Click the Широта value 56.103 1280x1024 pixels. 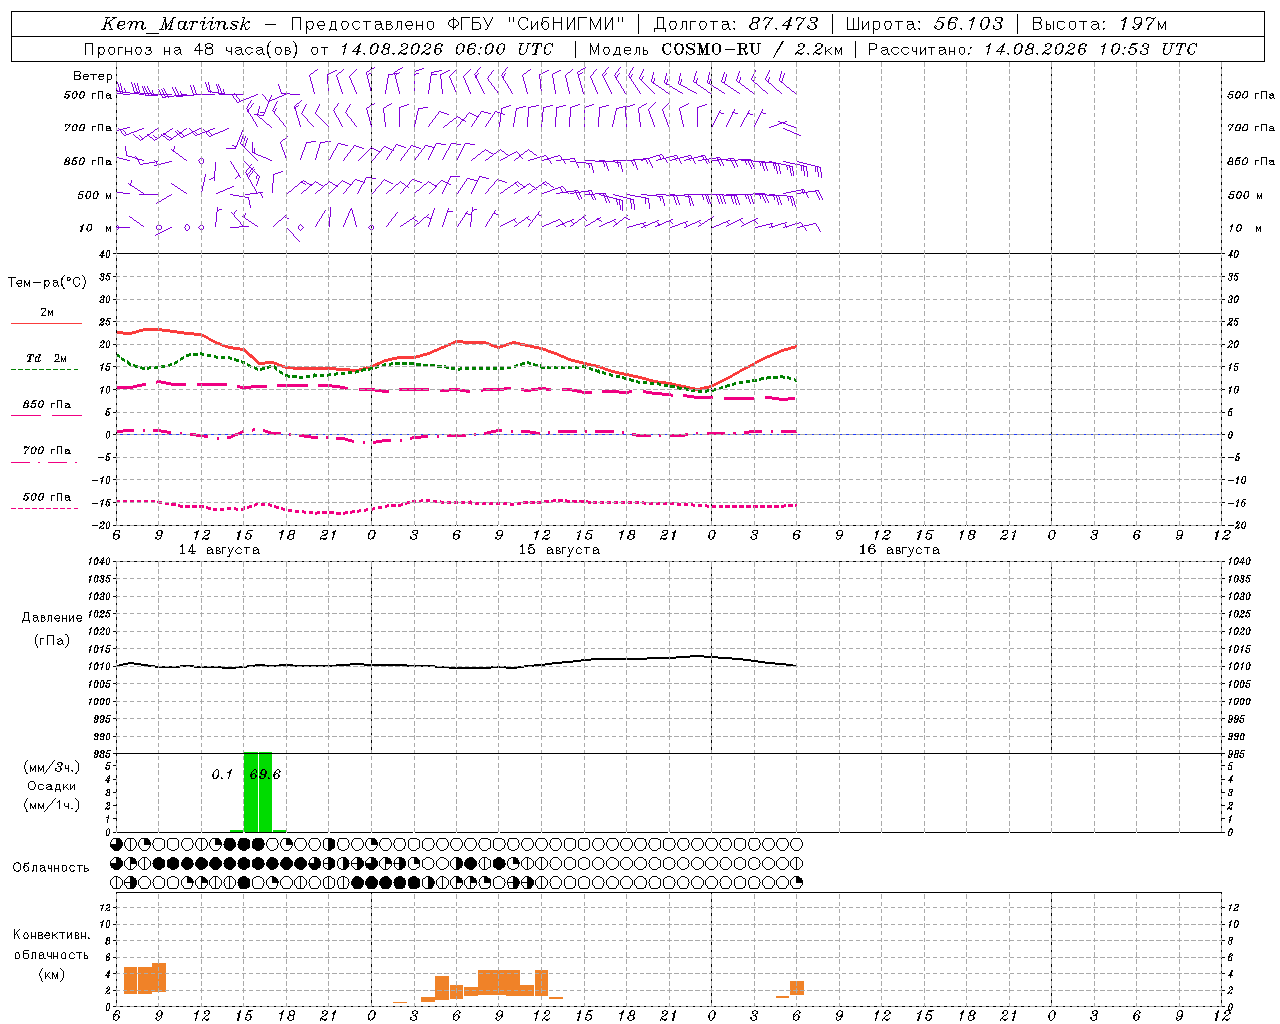(x=968, y=24)
